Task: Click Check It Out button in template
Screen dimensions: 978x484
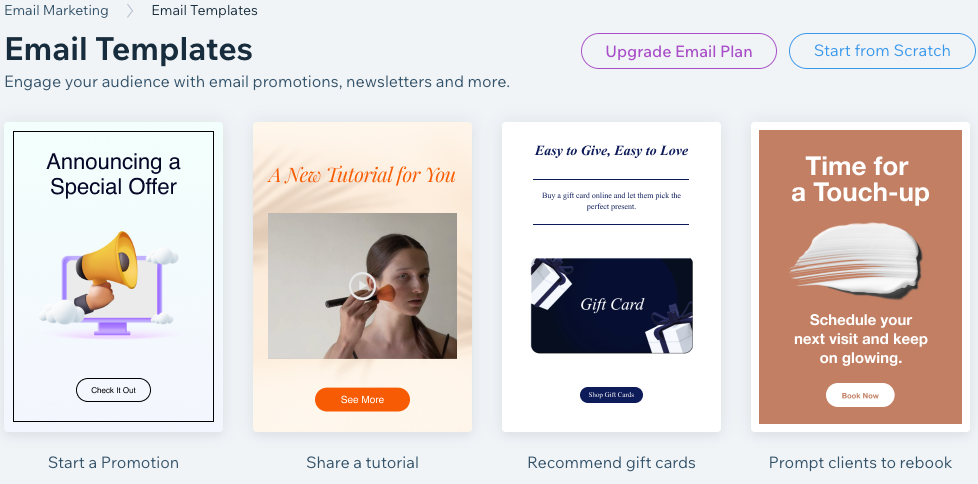Action: tap(114, 390)
